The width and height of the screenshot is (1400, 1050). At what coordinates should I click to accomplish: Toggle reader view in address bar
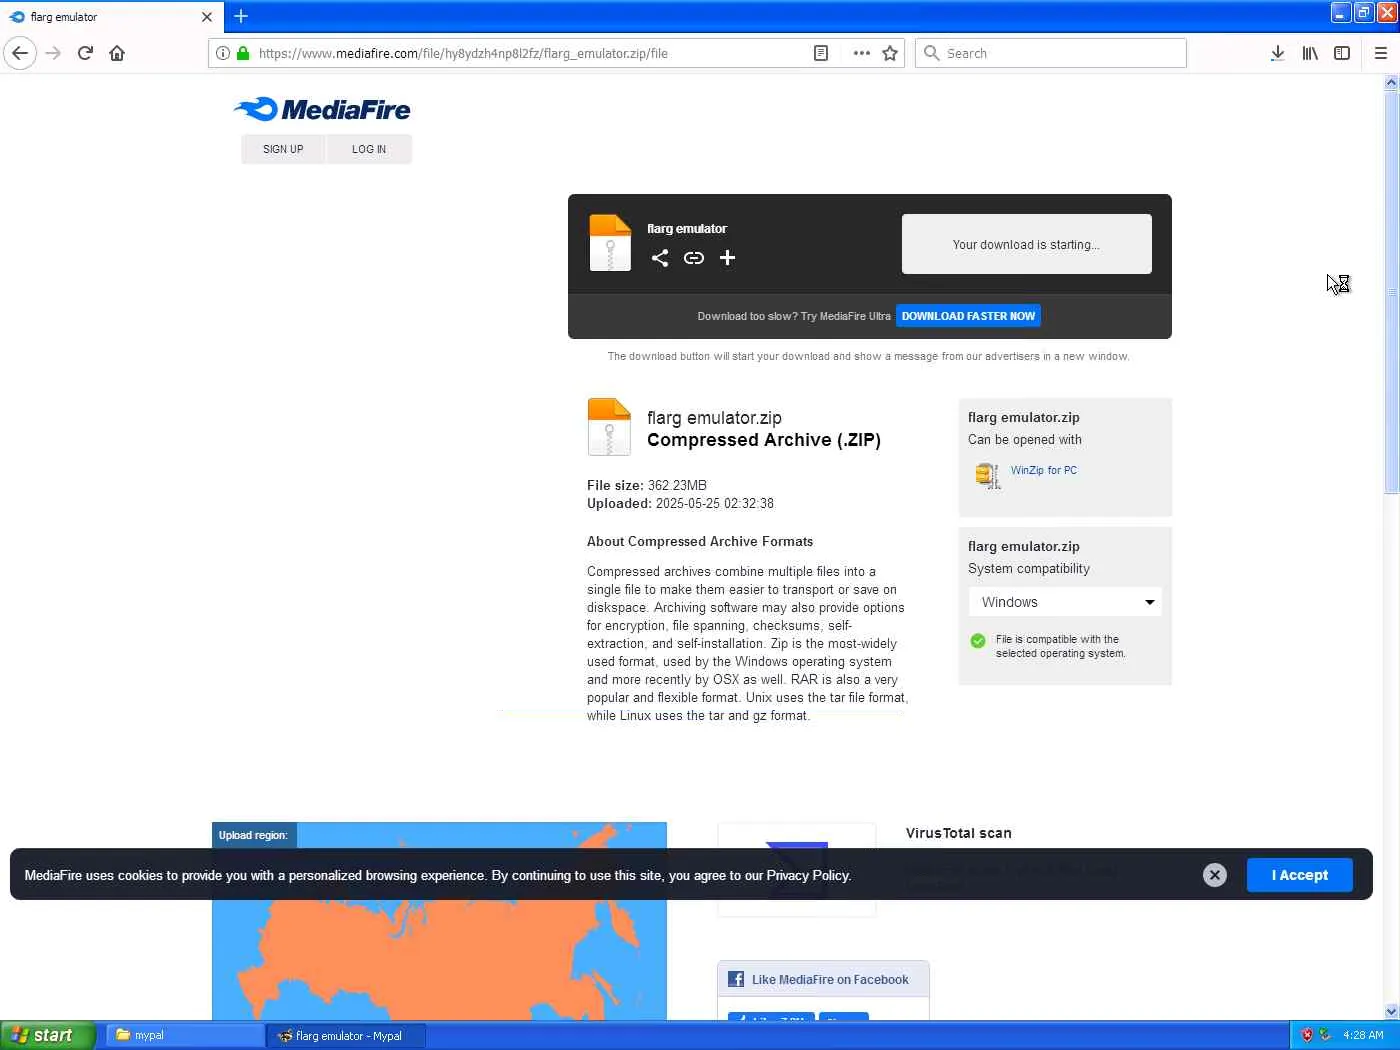click(821, 53)
